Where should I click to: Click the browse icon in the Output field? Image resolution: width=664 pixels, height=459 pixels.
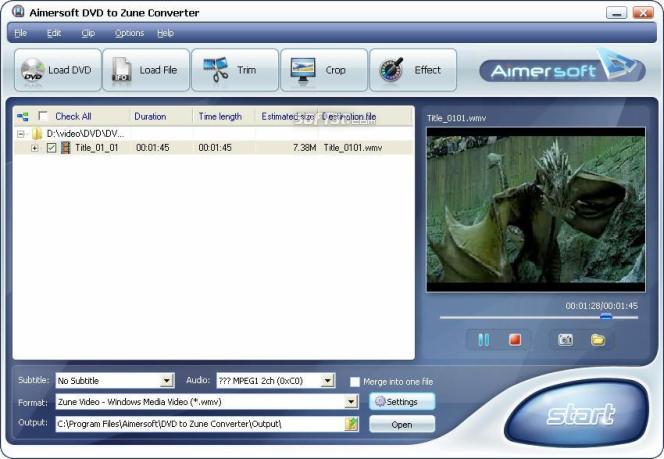point(351,424)
